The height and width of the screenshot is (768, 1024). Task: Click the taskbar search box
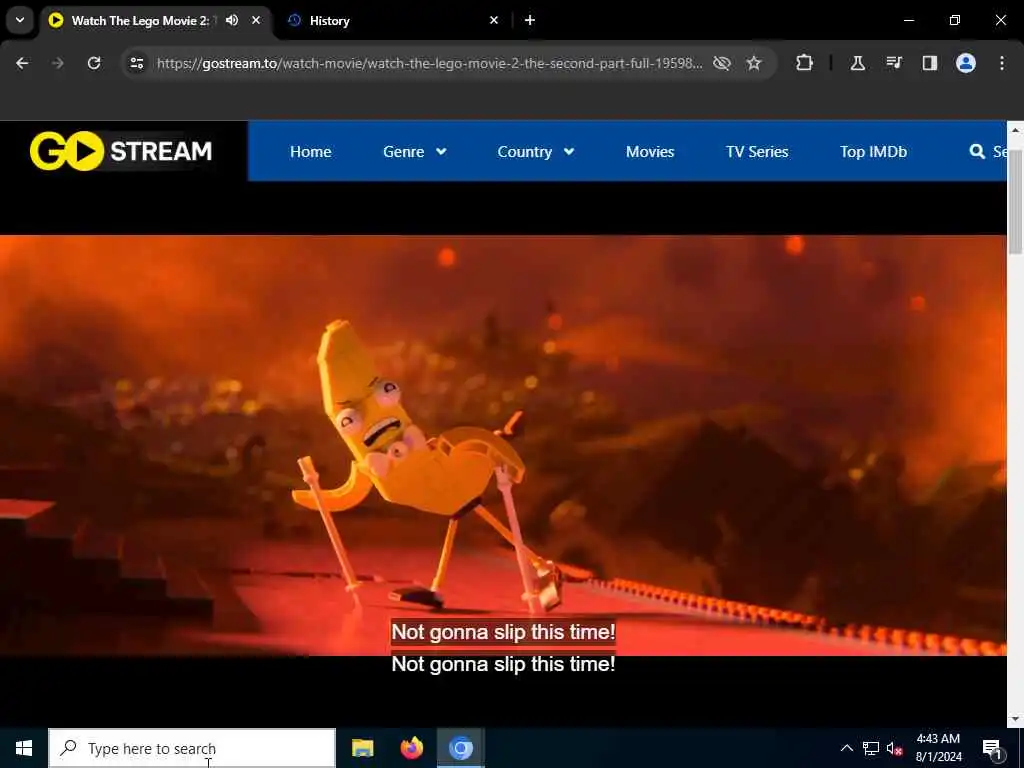coord(192,748)
